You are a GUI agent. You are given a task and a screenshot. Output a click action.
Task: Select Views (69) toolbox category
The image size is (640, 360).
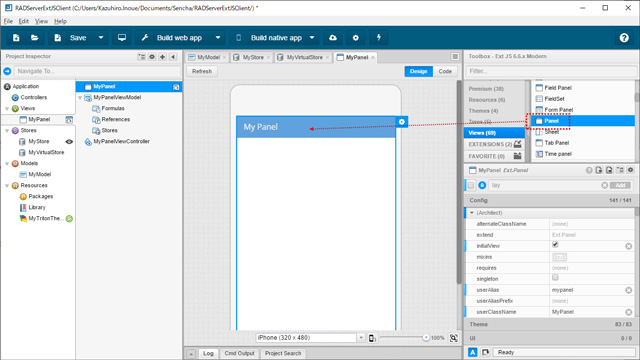[x=494, y=133]
